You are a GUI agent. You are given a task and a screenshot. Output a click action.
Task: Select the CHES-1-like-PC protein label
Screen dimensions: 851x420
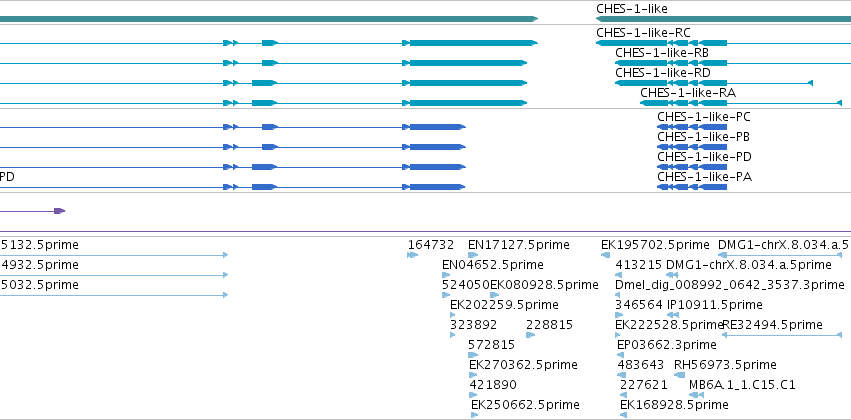(x=704, y=117)
